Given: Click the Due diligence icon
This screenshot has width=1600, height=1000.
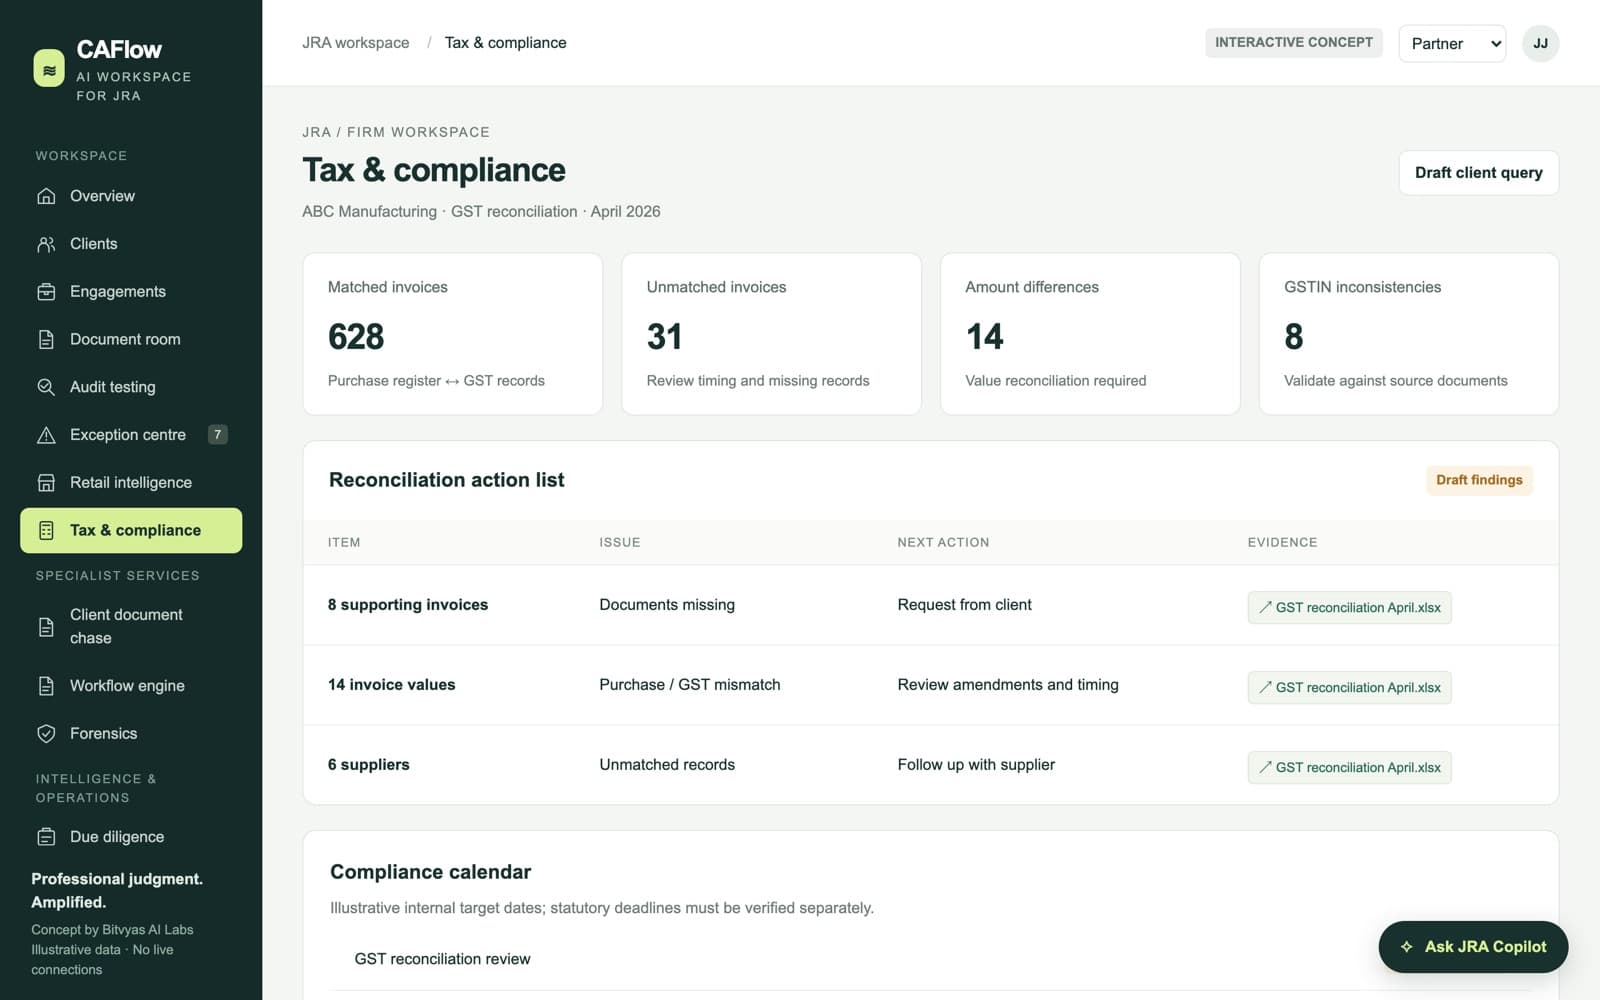Looking at the screenshot, I should tap(46, 837).
